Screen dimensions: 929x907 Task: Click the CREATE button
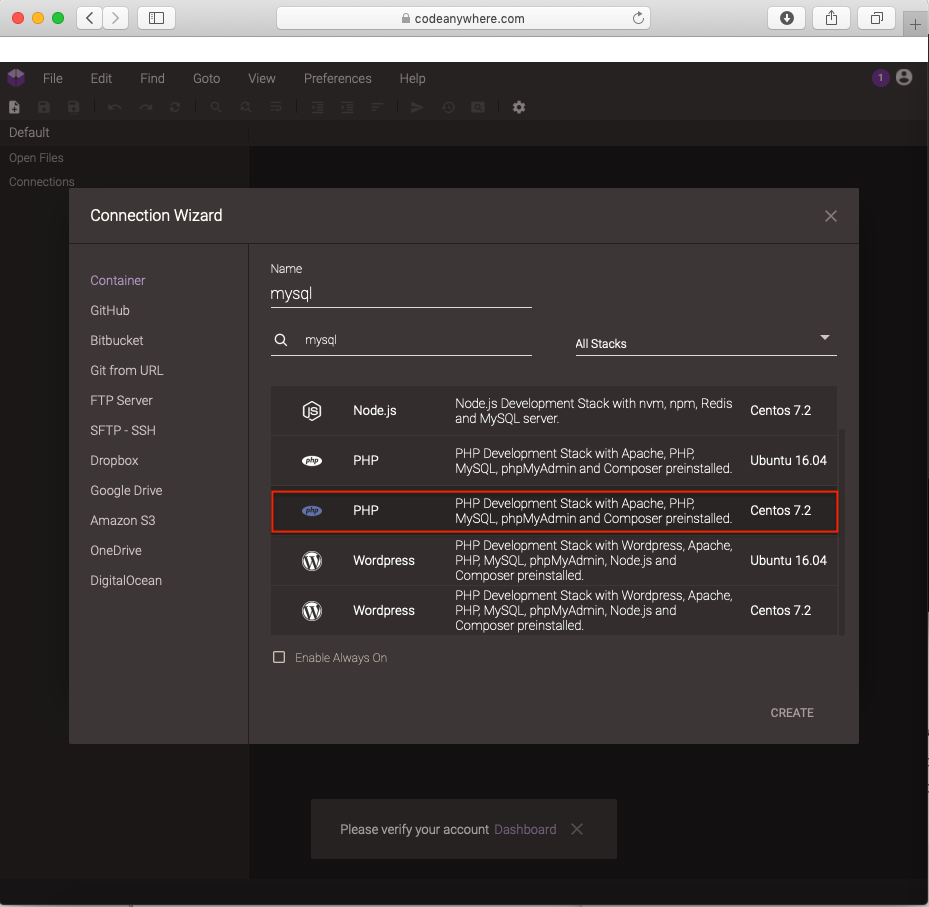(x=792, y=713)
